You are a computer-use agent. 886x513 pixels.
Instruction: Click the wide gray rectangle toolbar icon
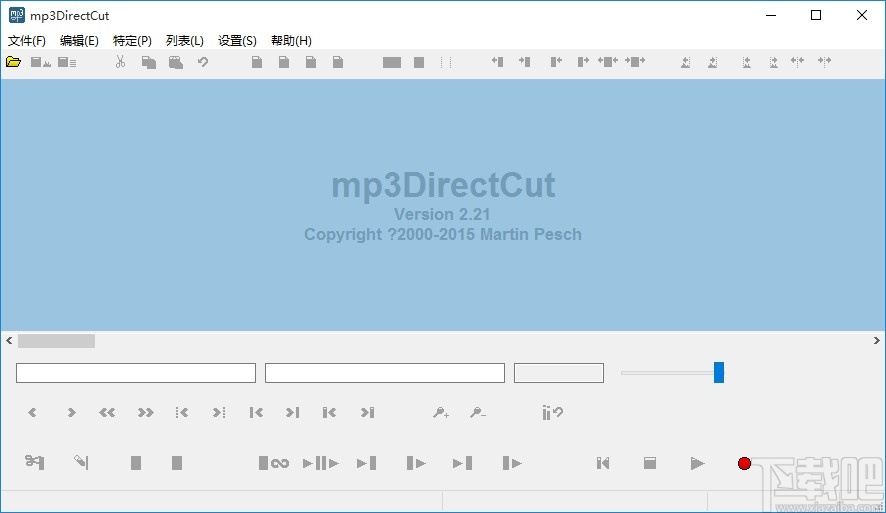tap(392, 62)
